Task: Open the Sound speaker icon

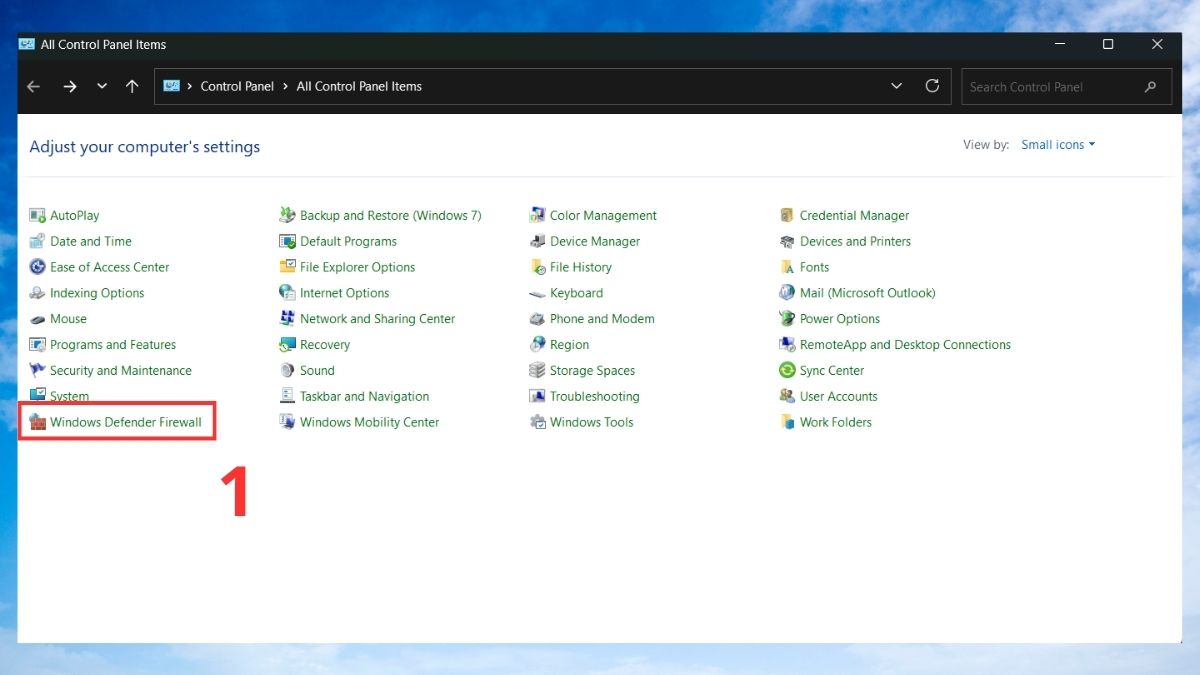Action: click(288, 371)
